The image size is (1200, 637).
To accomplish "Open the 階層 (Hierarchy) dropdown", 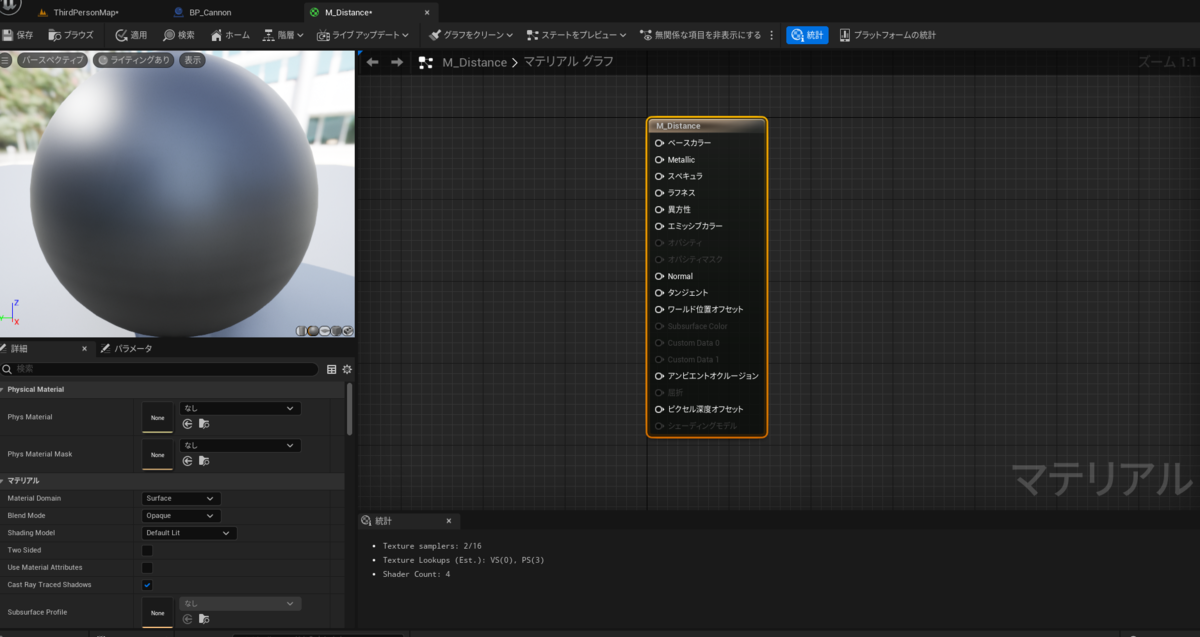I will [283, 35].
